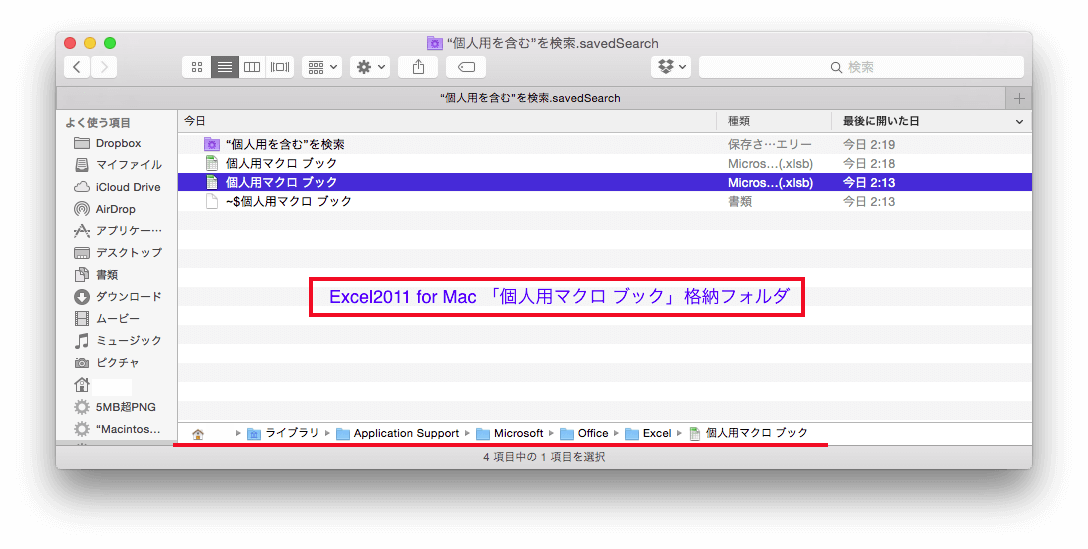The width and height of the screenshot is (1088, 549).
Task: Select the ~$個人用マクロ ブック file row
Action: click(604, 201)
